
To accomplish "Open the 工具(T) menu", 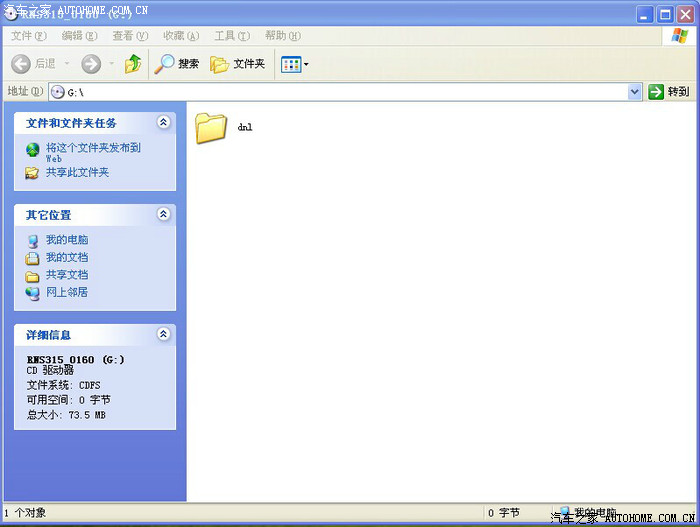I will [x=230, y=36].
